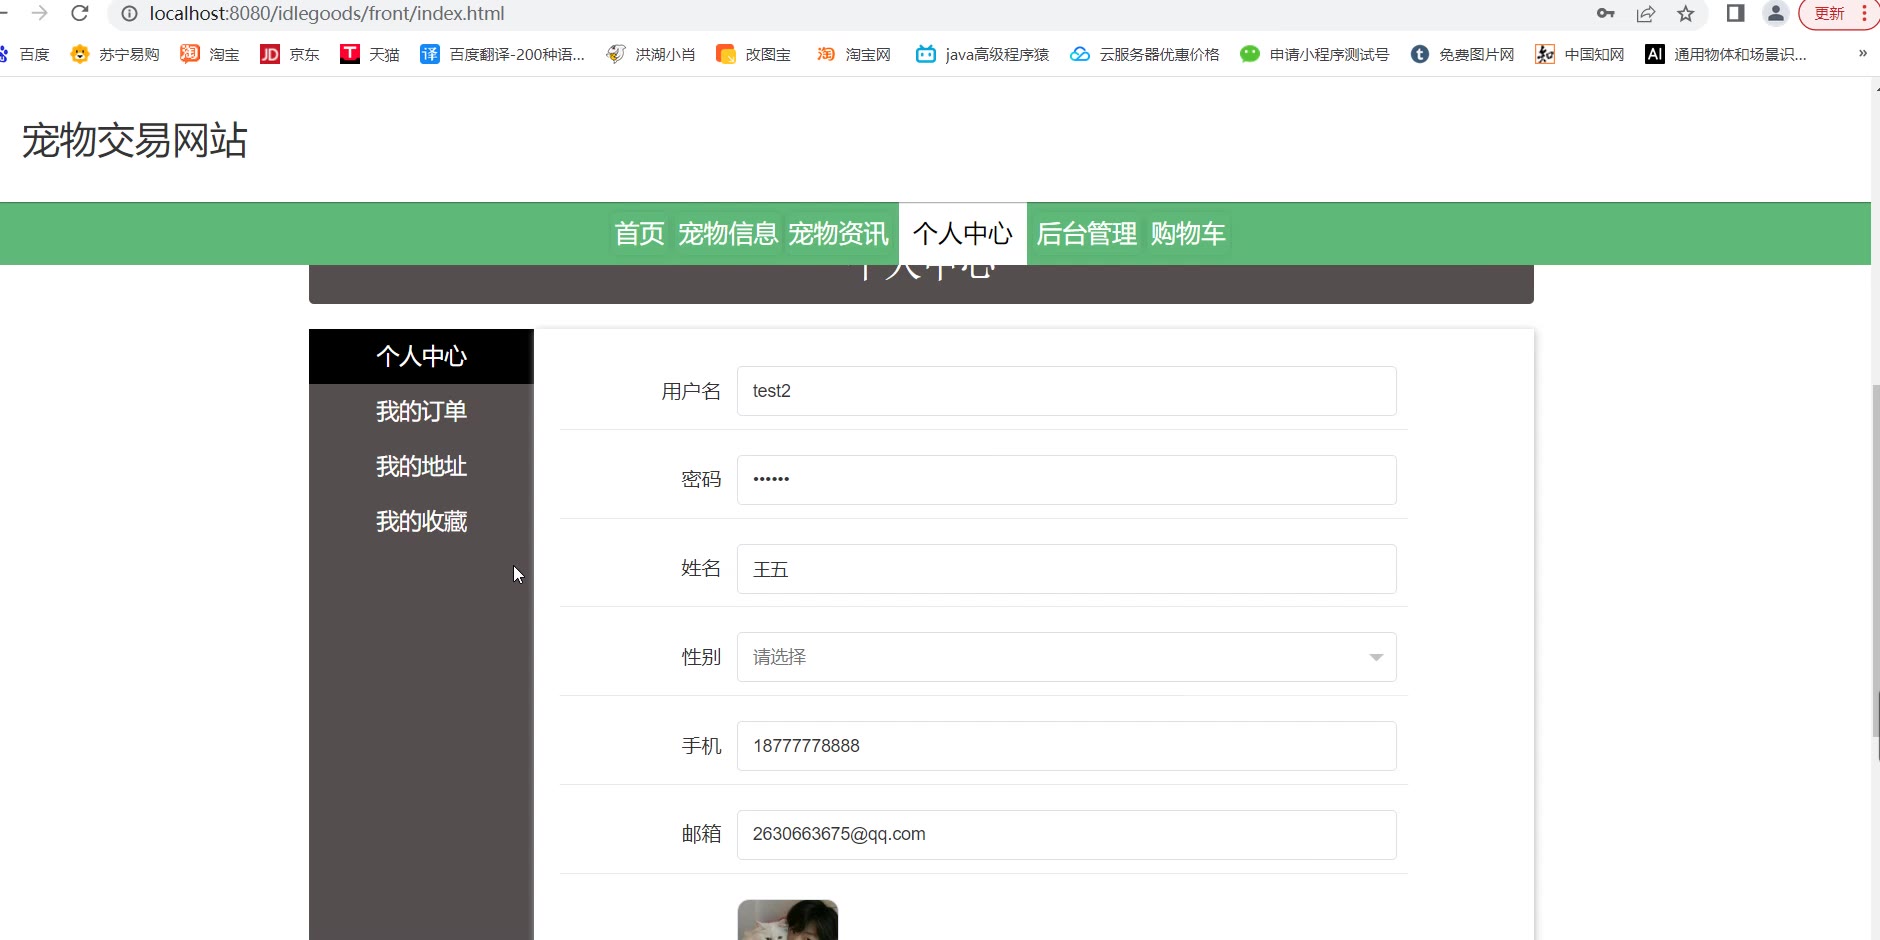Open 宠物资讯 in the navigation bar
1880x940 pixels.
pyautogui.click(x=838, y=234)
